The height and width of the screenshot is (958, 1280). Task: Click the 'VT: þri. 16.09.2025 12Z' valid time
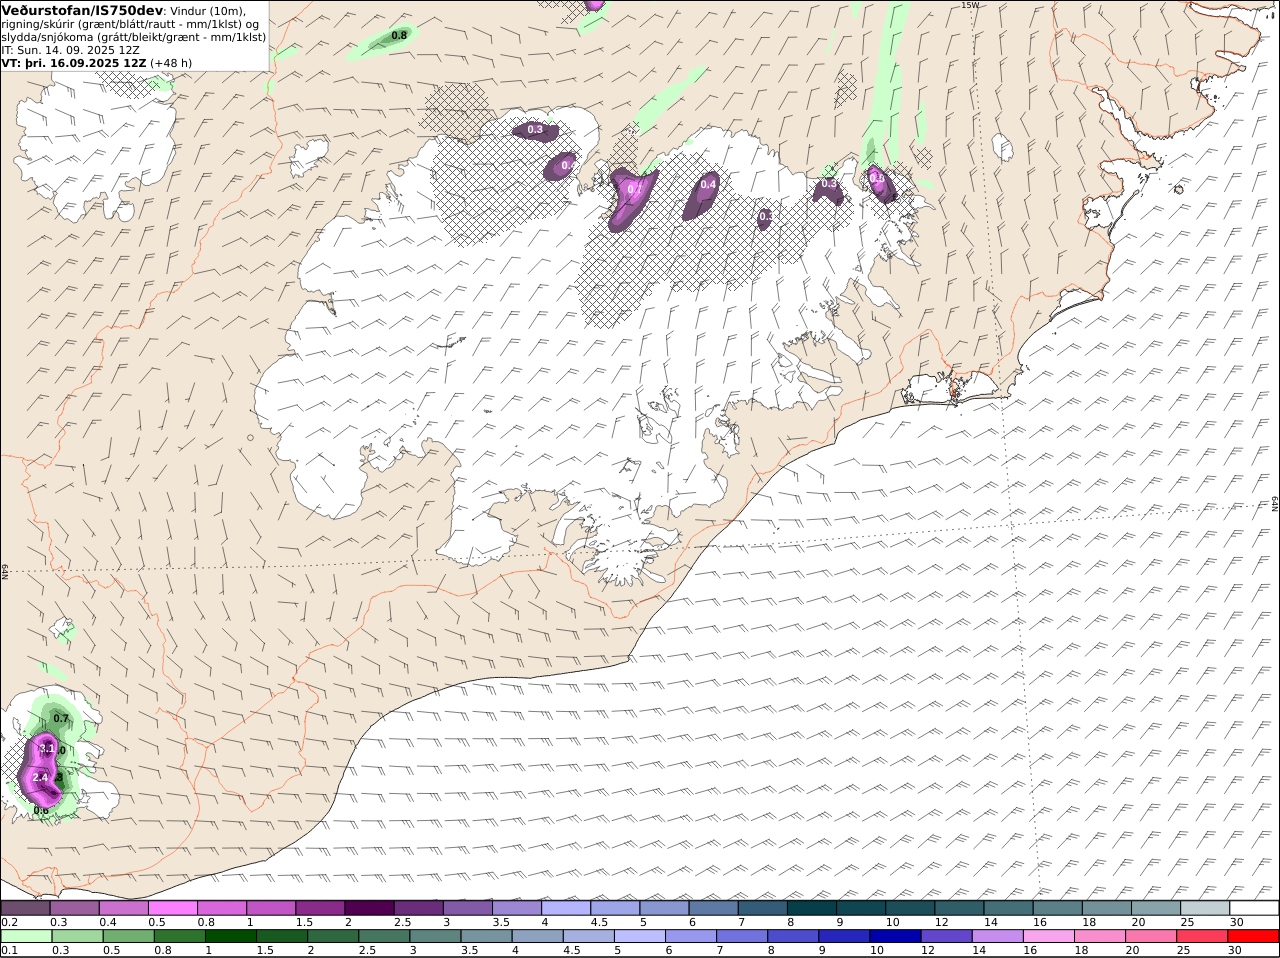click(x=74, y=62)
